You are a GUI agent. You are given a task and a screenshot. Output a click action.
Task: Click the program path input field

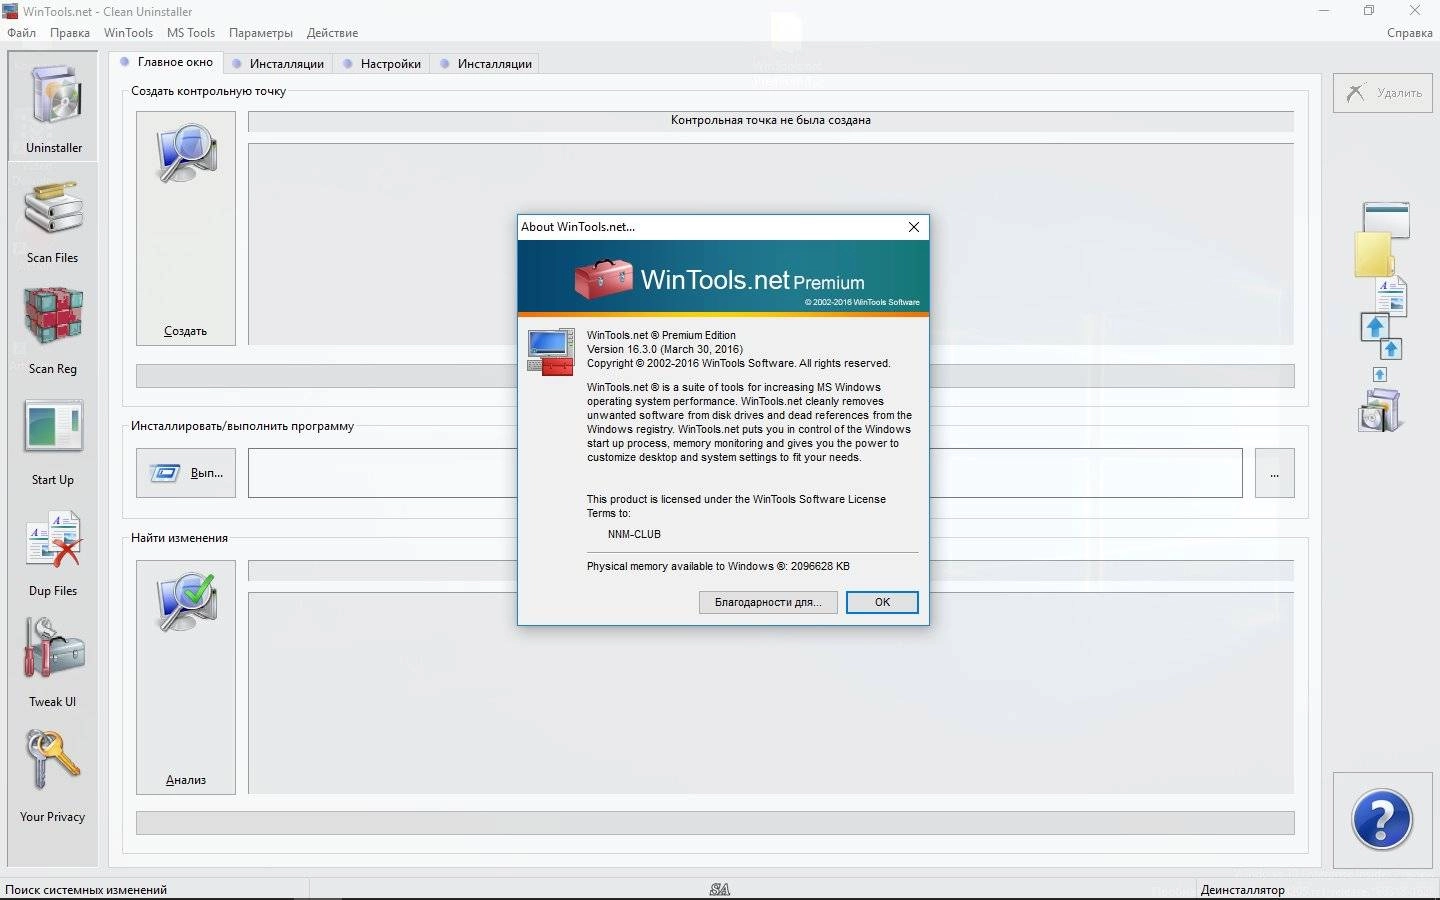pyautogui.click(x=745, y=473)
